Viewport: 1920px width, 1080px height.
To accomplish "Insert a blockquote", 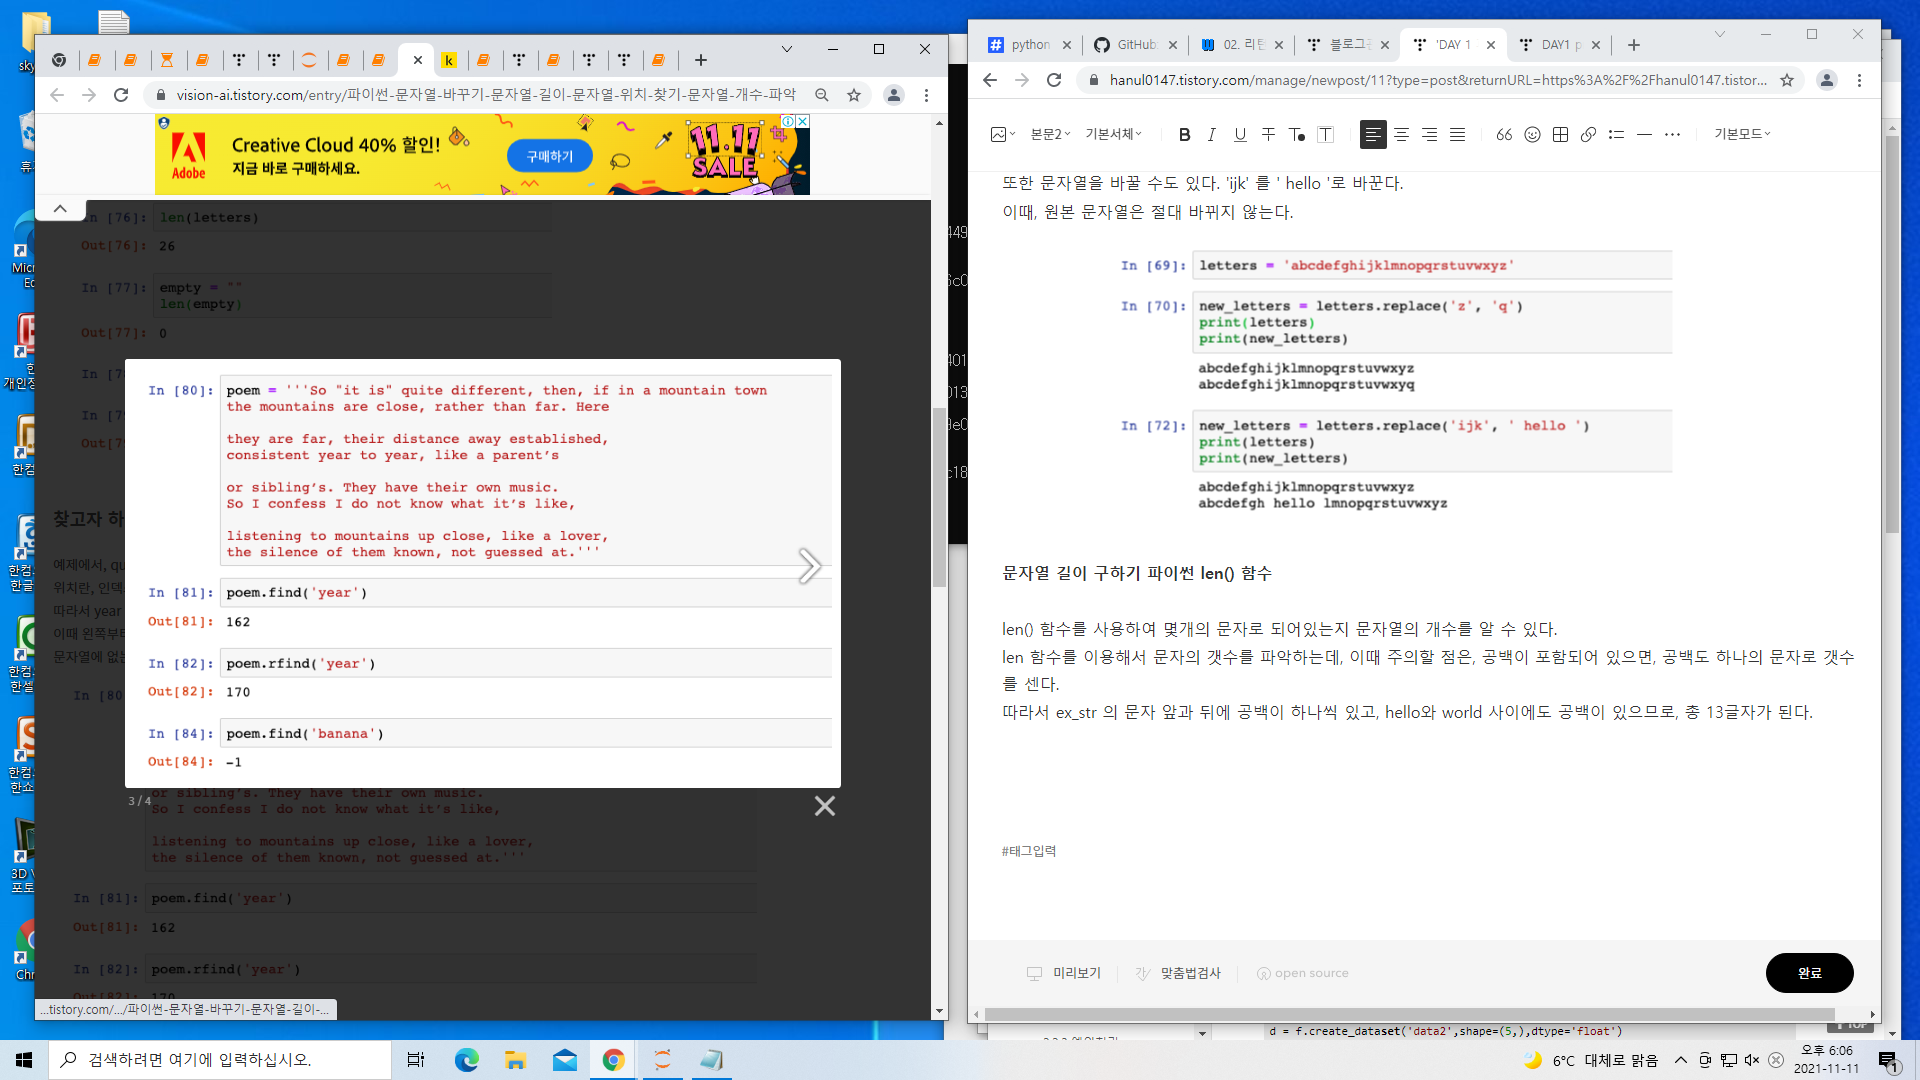I will coord(1504,134).
